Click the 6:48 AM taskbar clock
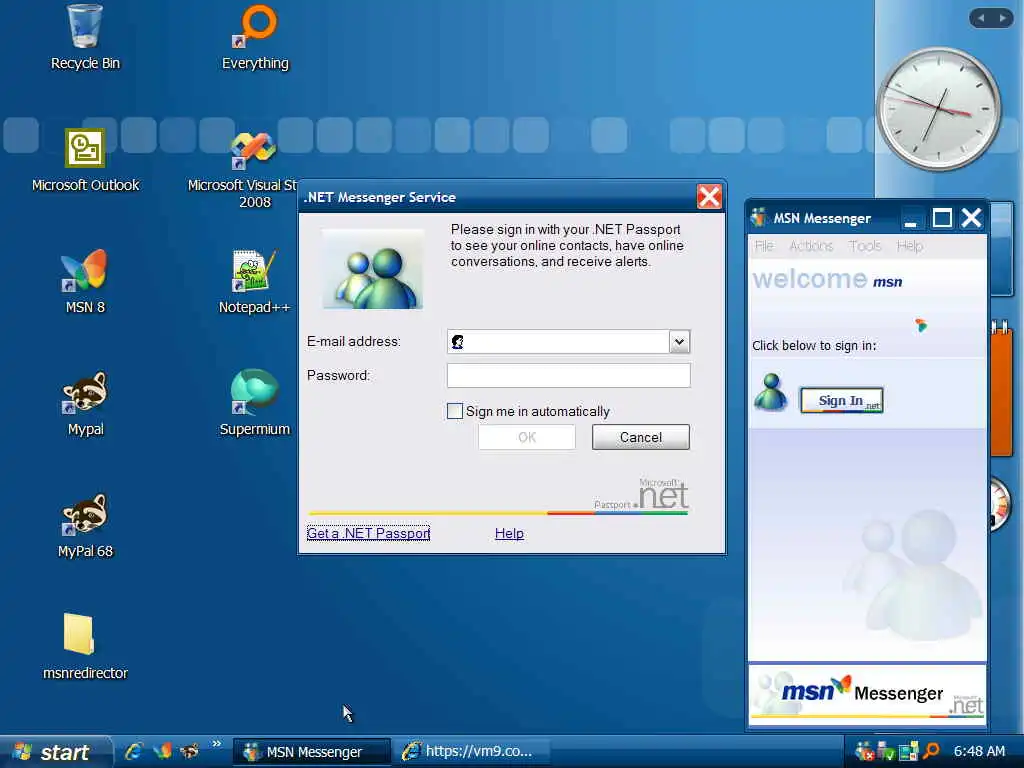The width and height of the screenshot is (1024, 768). pos(979,752)
